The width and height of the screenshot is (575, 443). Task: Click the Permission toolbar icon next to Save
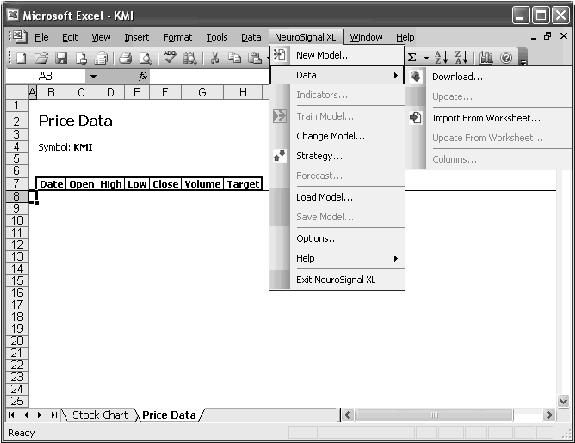pos(81,58)
